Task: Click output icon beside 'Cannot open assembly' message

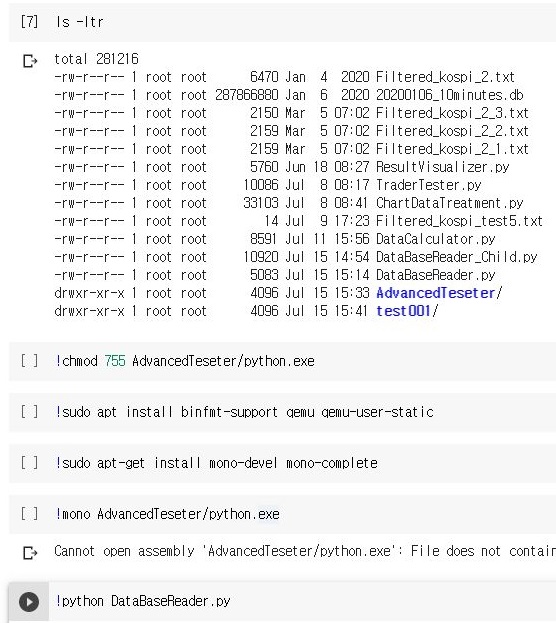Action: click(30, 553)
